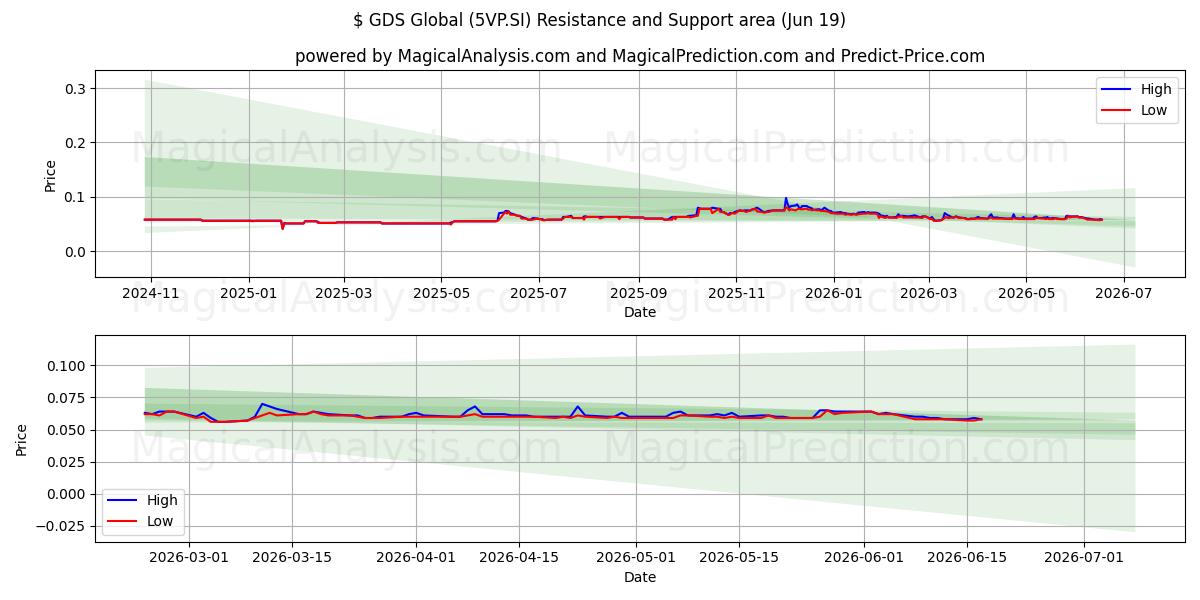Image resolution: width=1200 pixels, height=600 pixels.
Task: Click the '2026-06-15' date tick label
Action: click(x=967, y=559)
